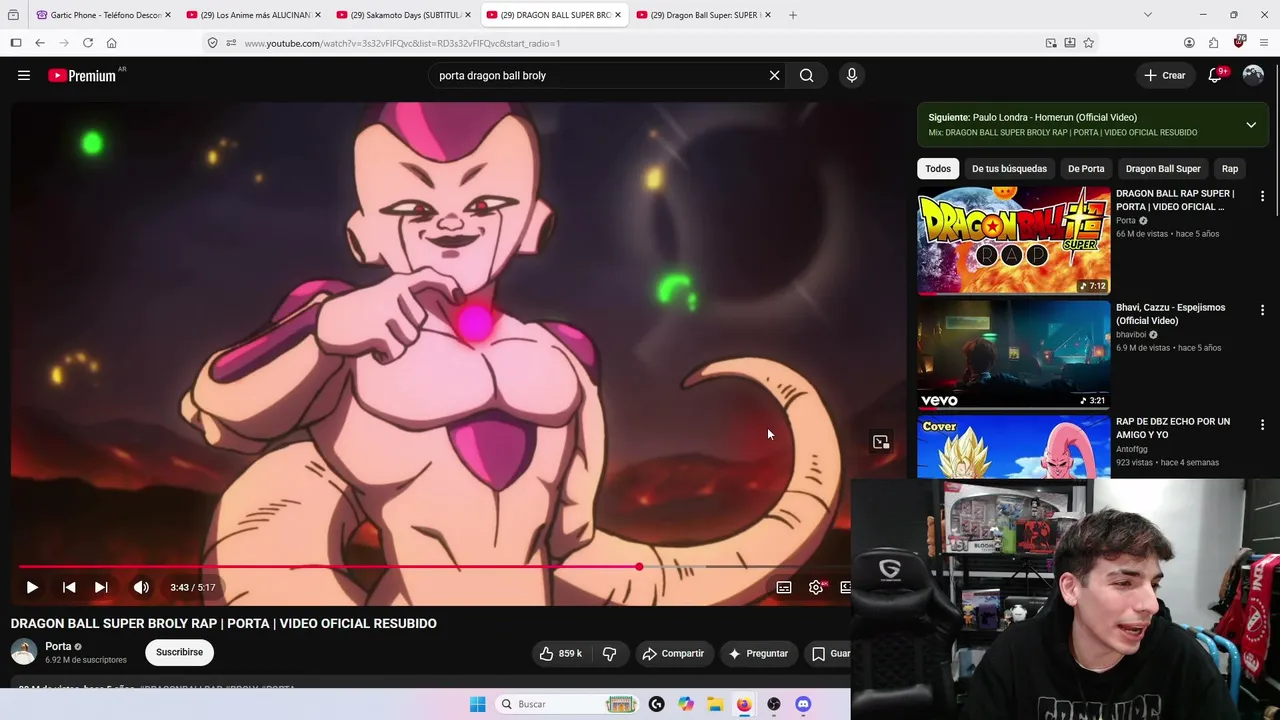Expand the Mix playlist panel chevron
The width and height of the screenshot is (1280, 720).
[x=1251, y=125]
